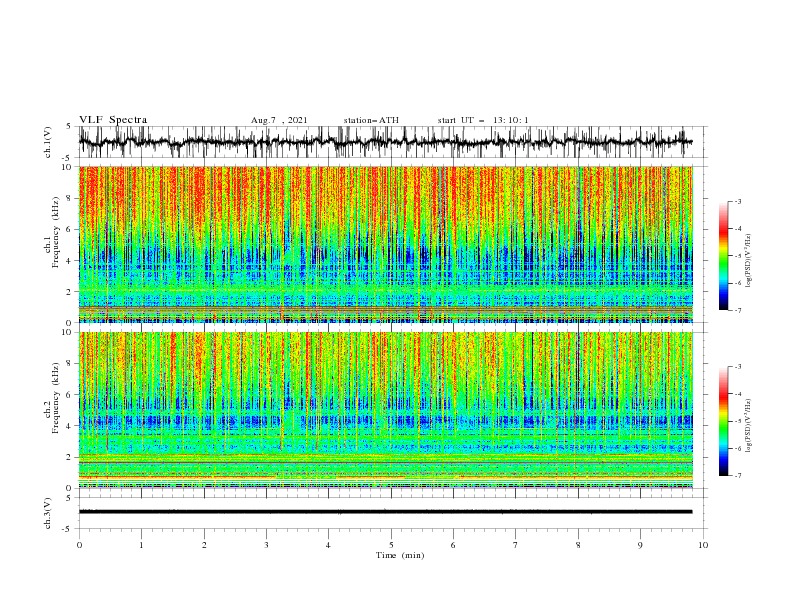The image size is (792, 612).
Task: Click tick "-3" on ch.2 color bar
Action: 738,367
